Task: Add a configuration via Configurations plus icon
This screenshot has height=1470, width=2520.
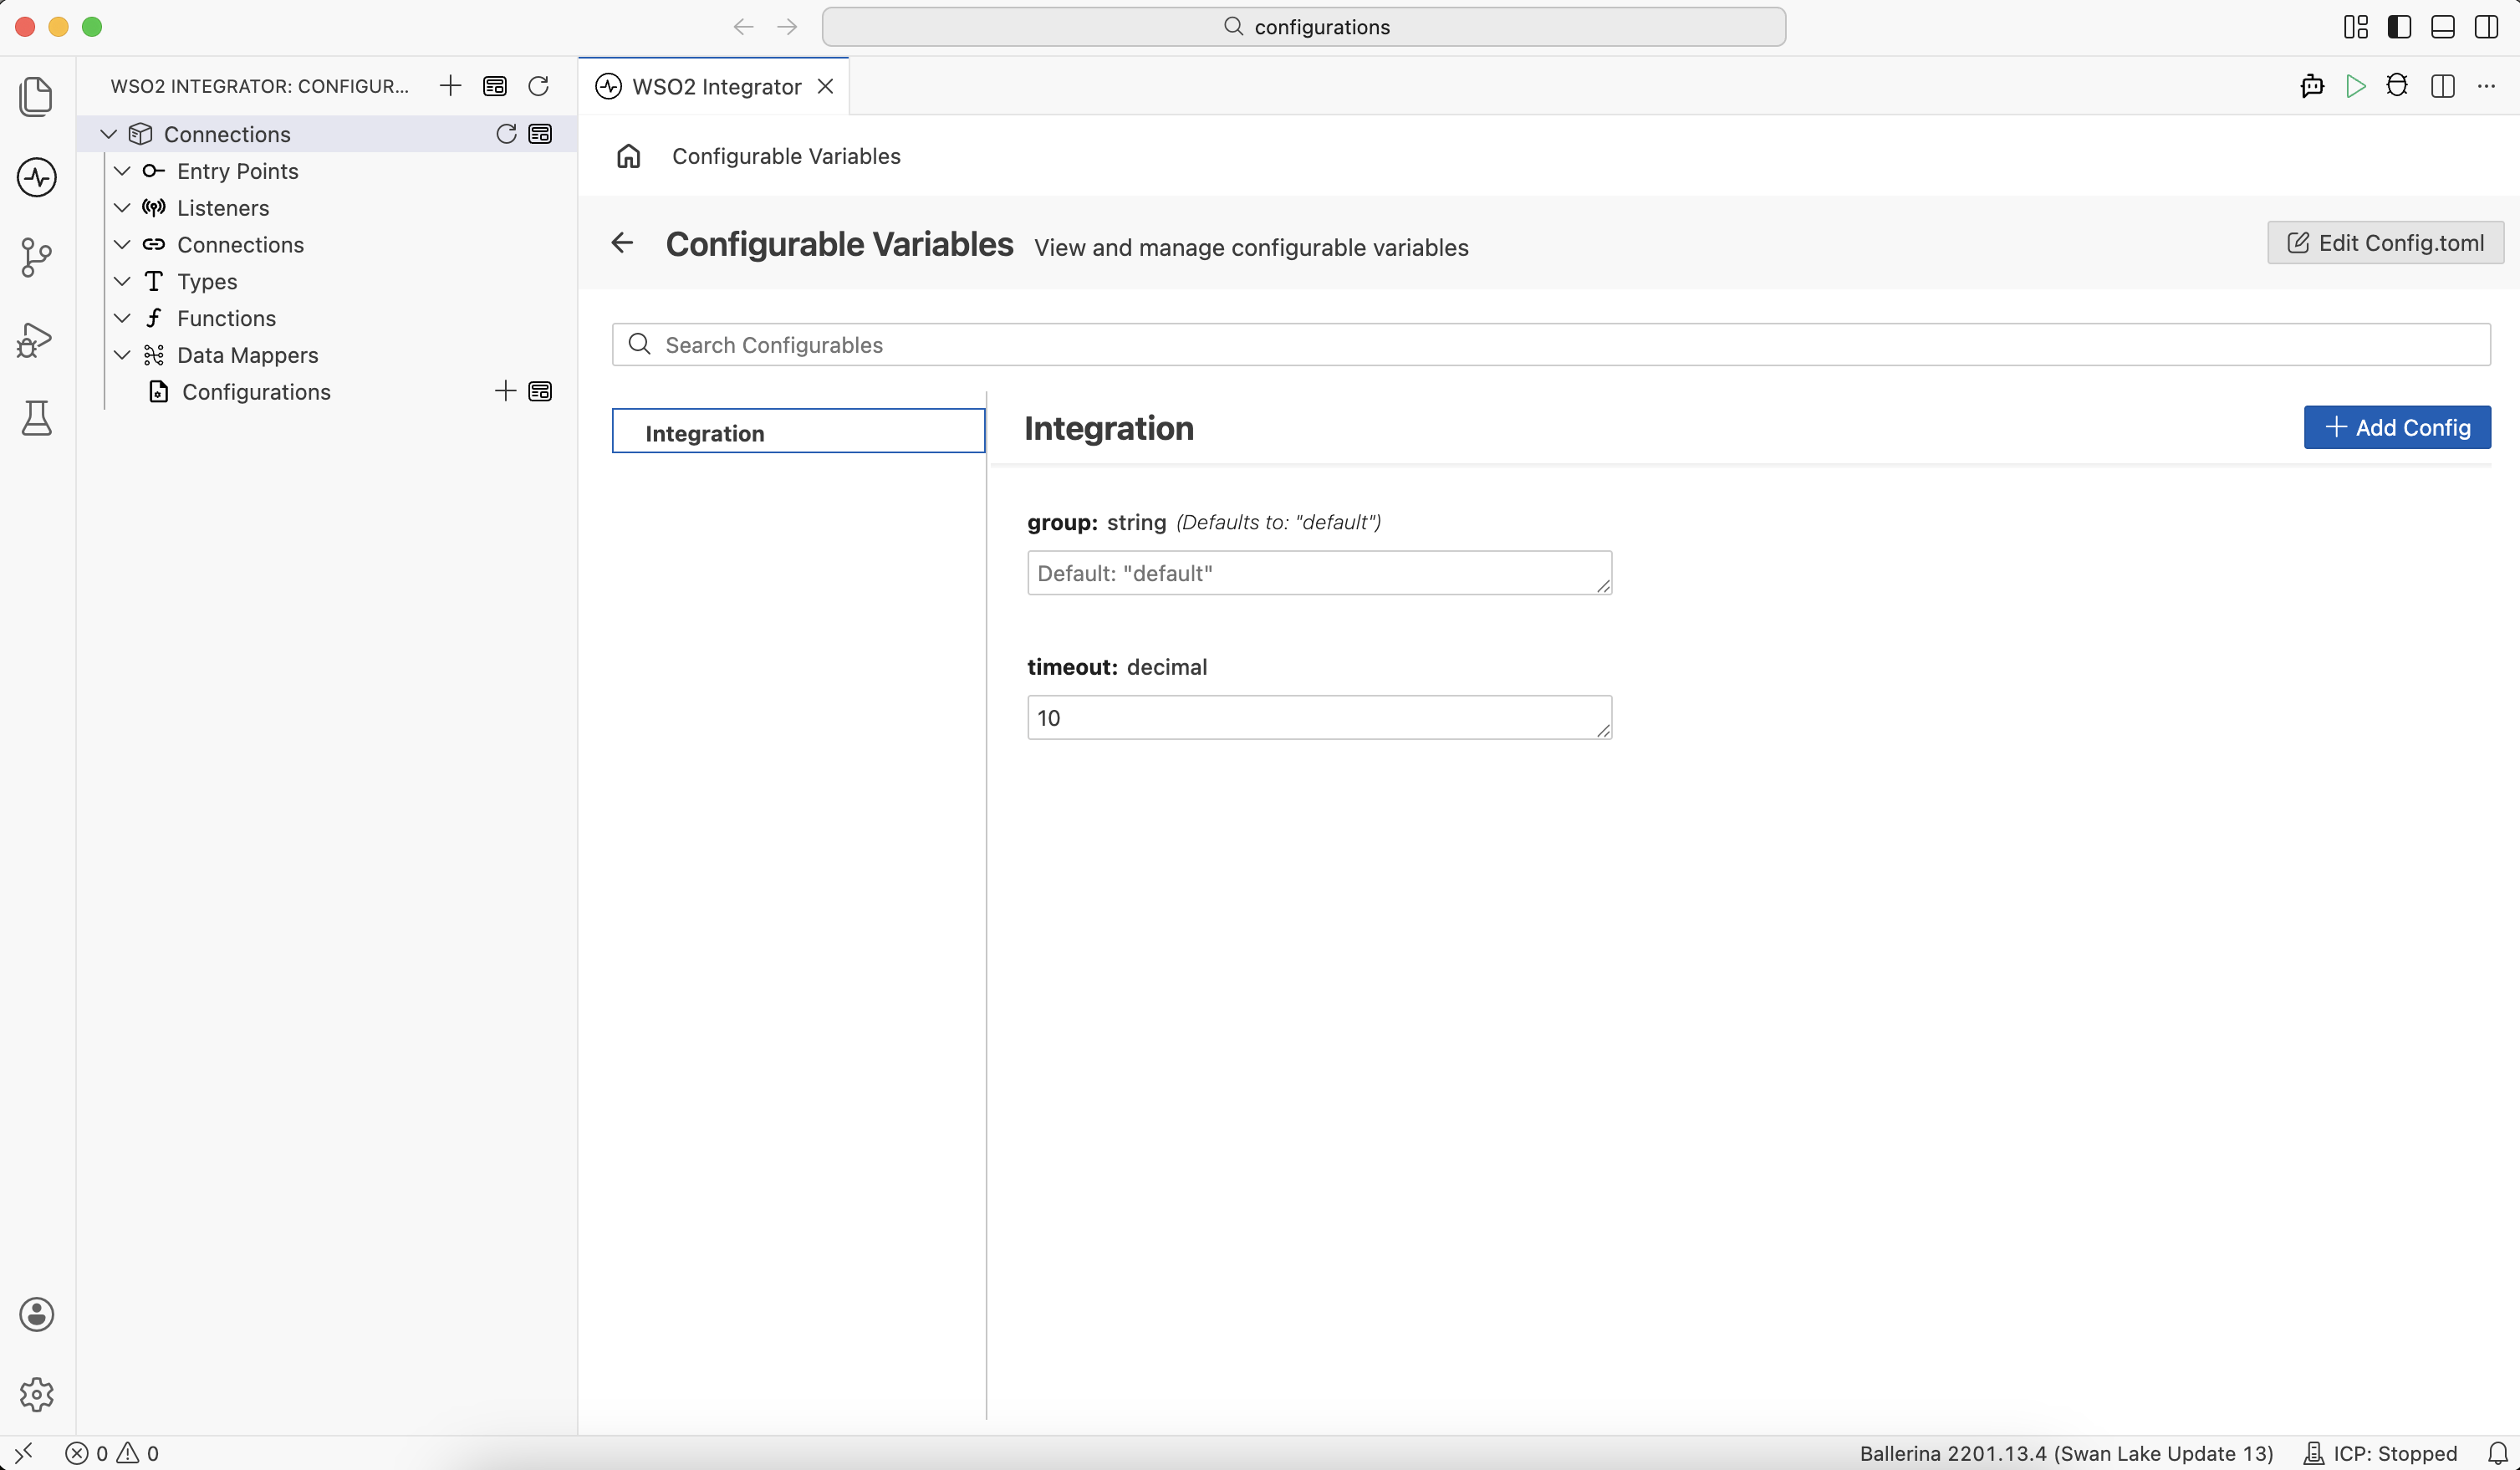Action: click(505, 391)
